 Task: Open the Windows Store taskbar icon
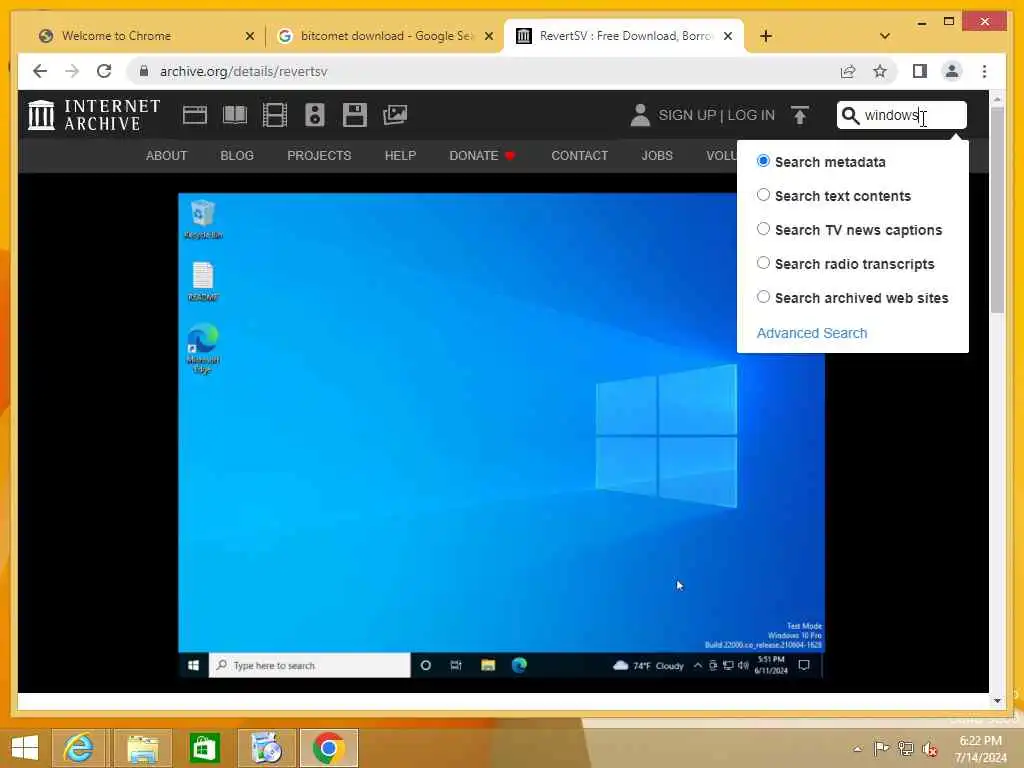(x=204, y=748)
